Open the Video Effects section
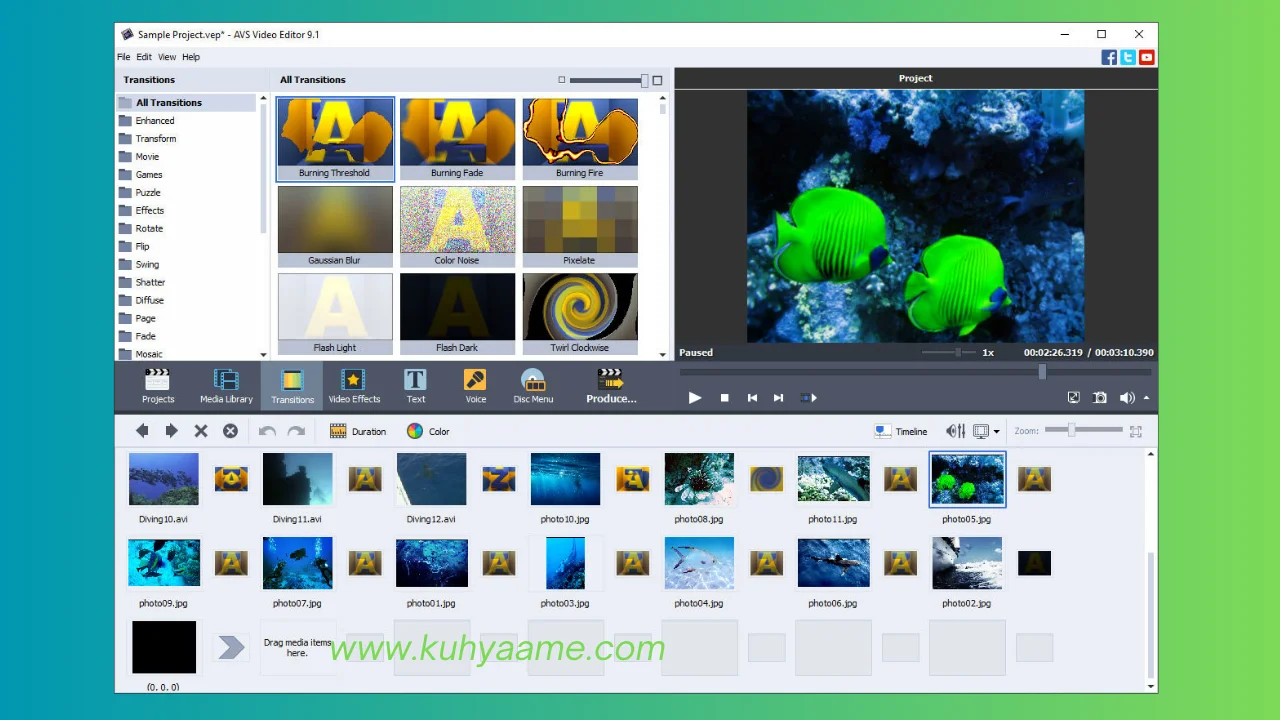The height and width of the screenshot is (720, 1280). coord(354,386)
